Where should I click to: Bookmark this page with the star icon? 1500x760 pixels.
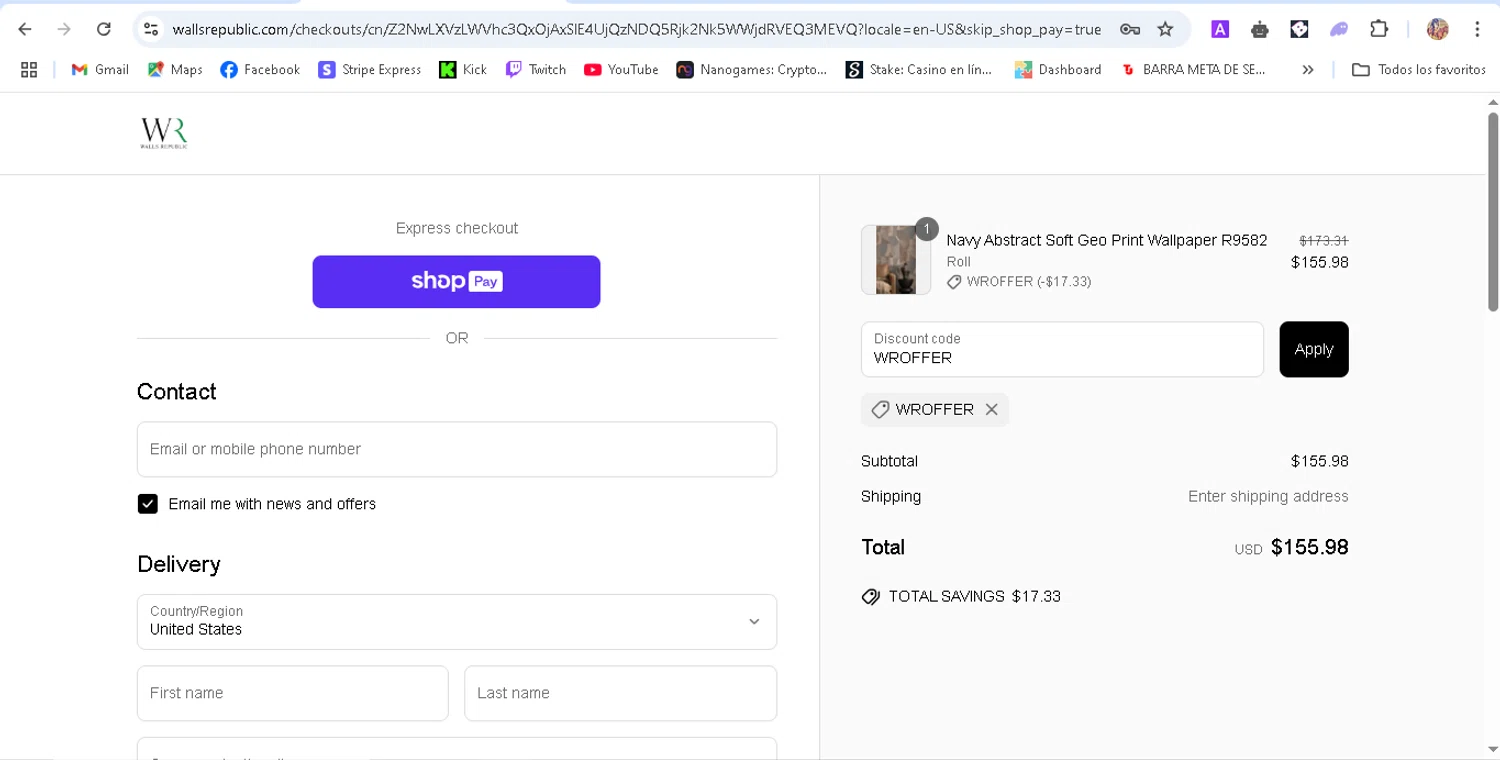[x=1165, y=29]
